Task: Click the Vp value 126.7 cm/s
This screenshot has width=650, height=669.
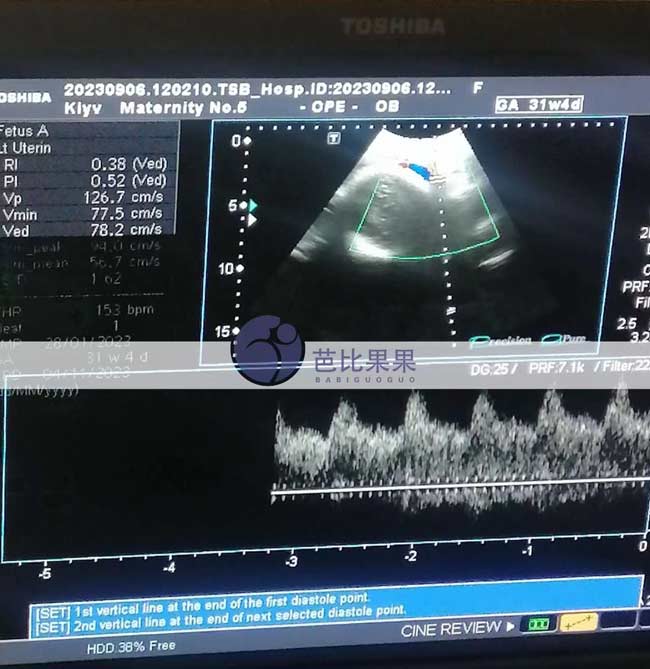Action: coord(123,197)
